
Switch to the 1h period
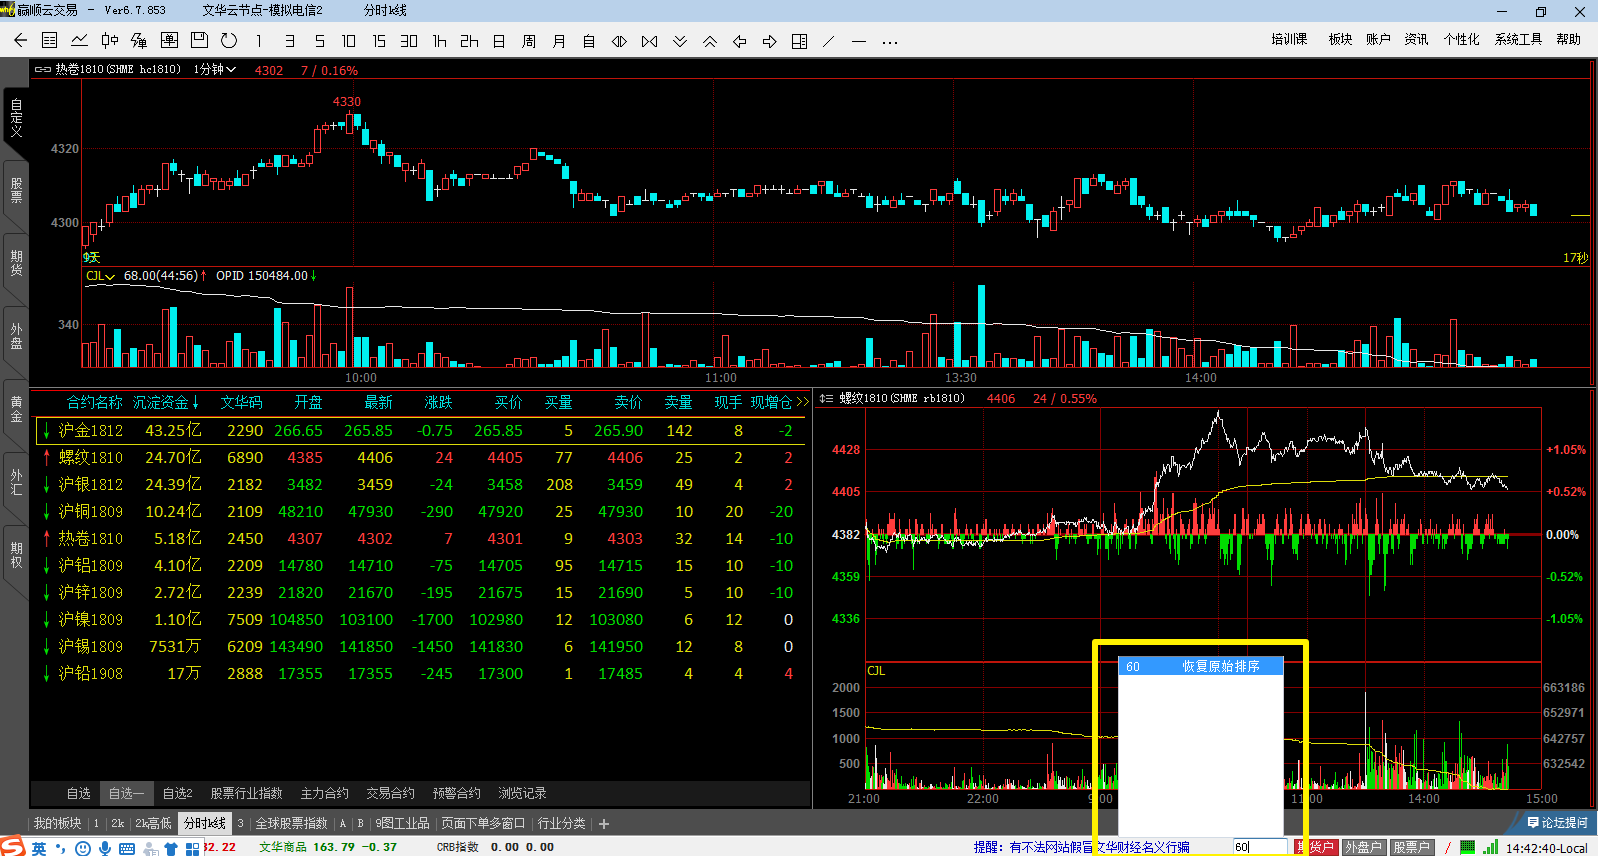439,41
